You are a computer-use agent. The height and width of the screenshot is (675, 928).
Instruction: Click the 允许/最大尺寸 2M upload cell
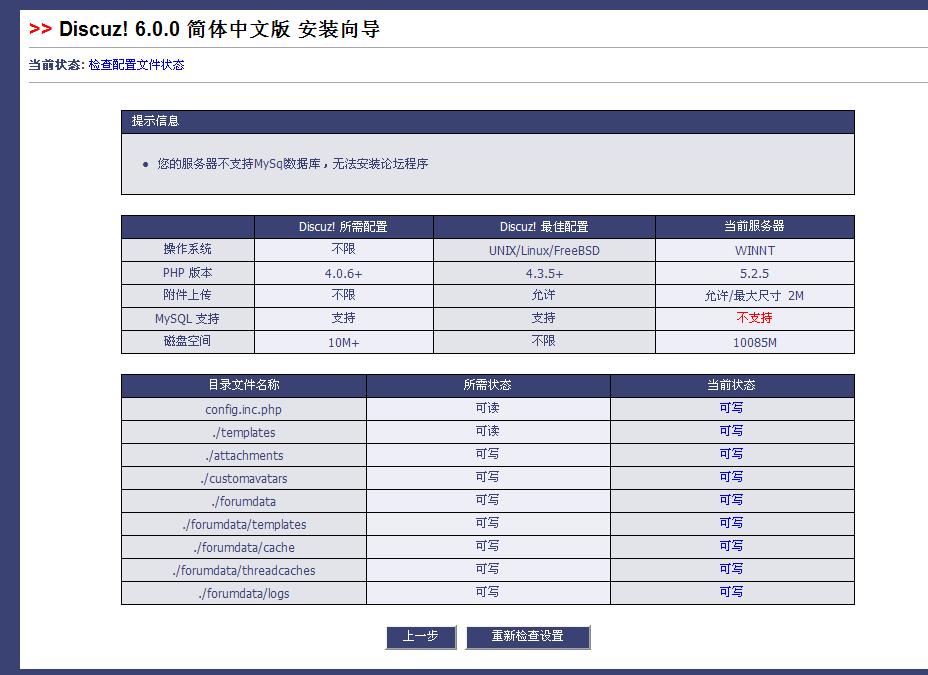(x=755, y=296)
